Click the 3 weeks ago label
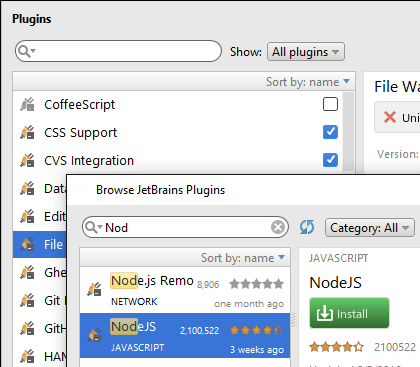The image size is (420, 367). [257, 350]
